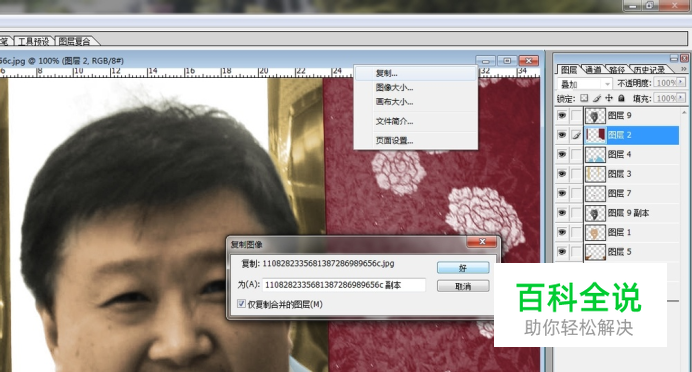This screenshot has width=692, height=372.
Task: Choose 画布大小... from the context menu
Action: click(x=416, y=102)
